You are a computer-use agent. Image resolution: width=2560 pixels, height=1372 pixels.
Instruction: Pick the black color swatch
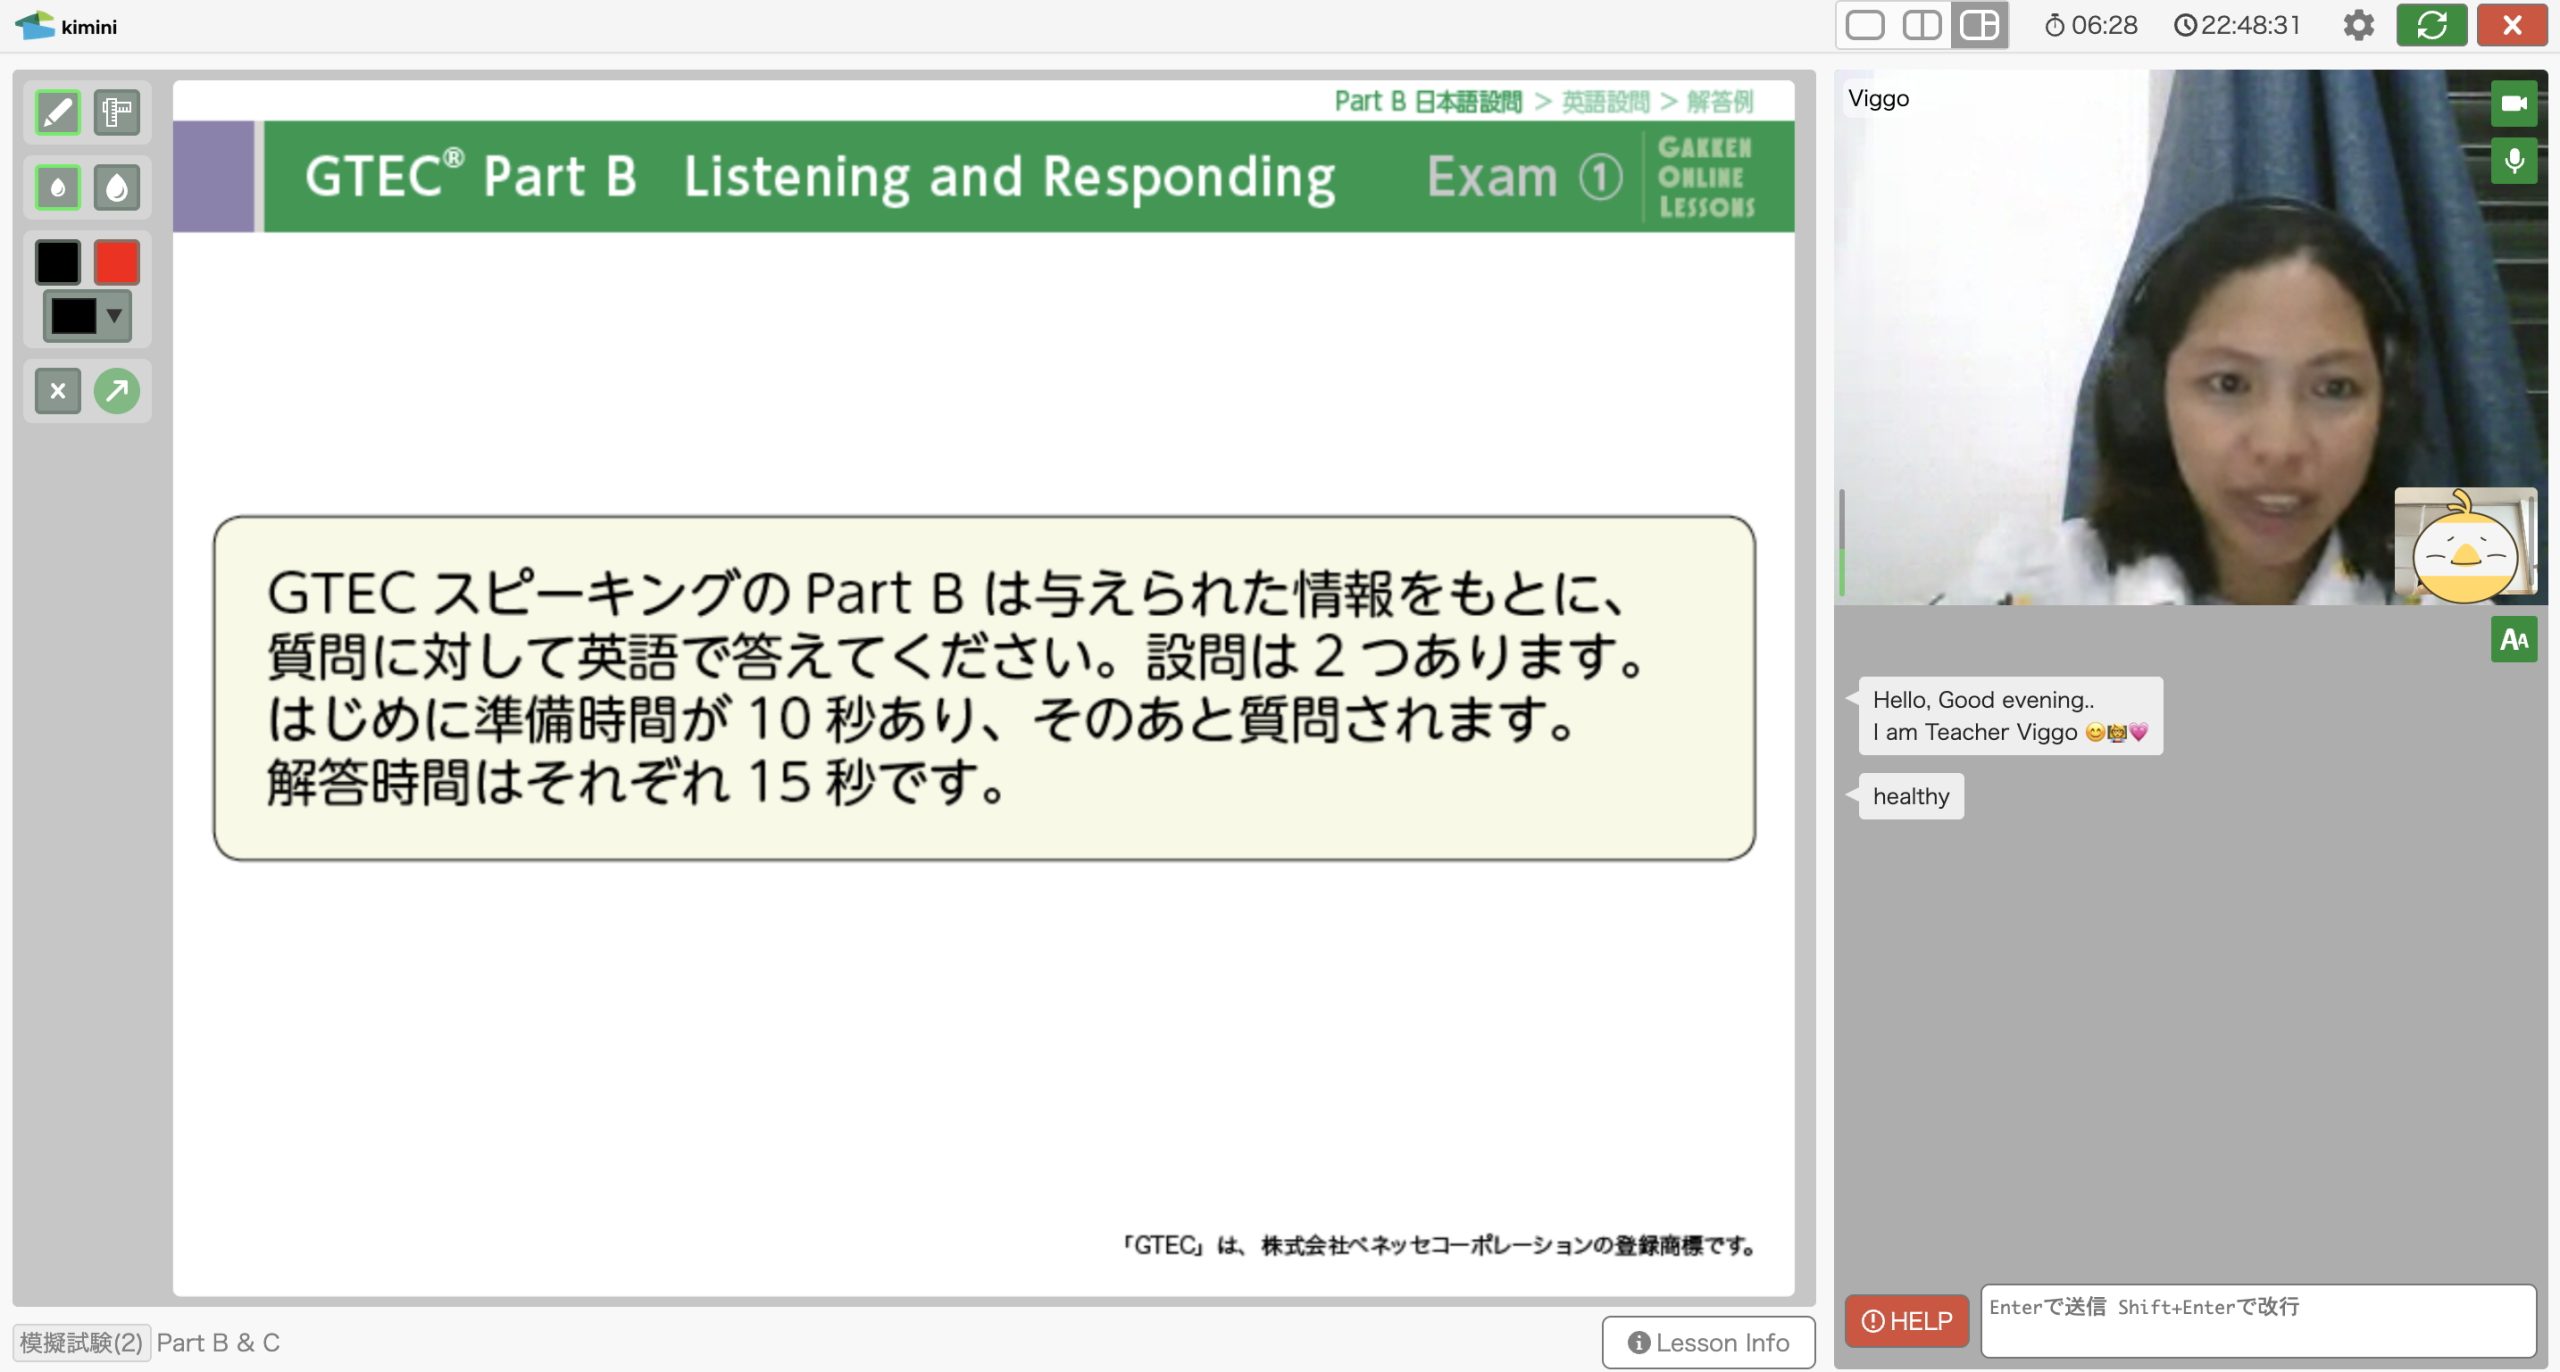click(57, 262)
